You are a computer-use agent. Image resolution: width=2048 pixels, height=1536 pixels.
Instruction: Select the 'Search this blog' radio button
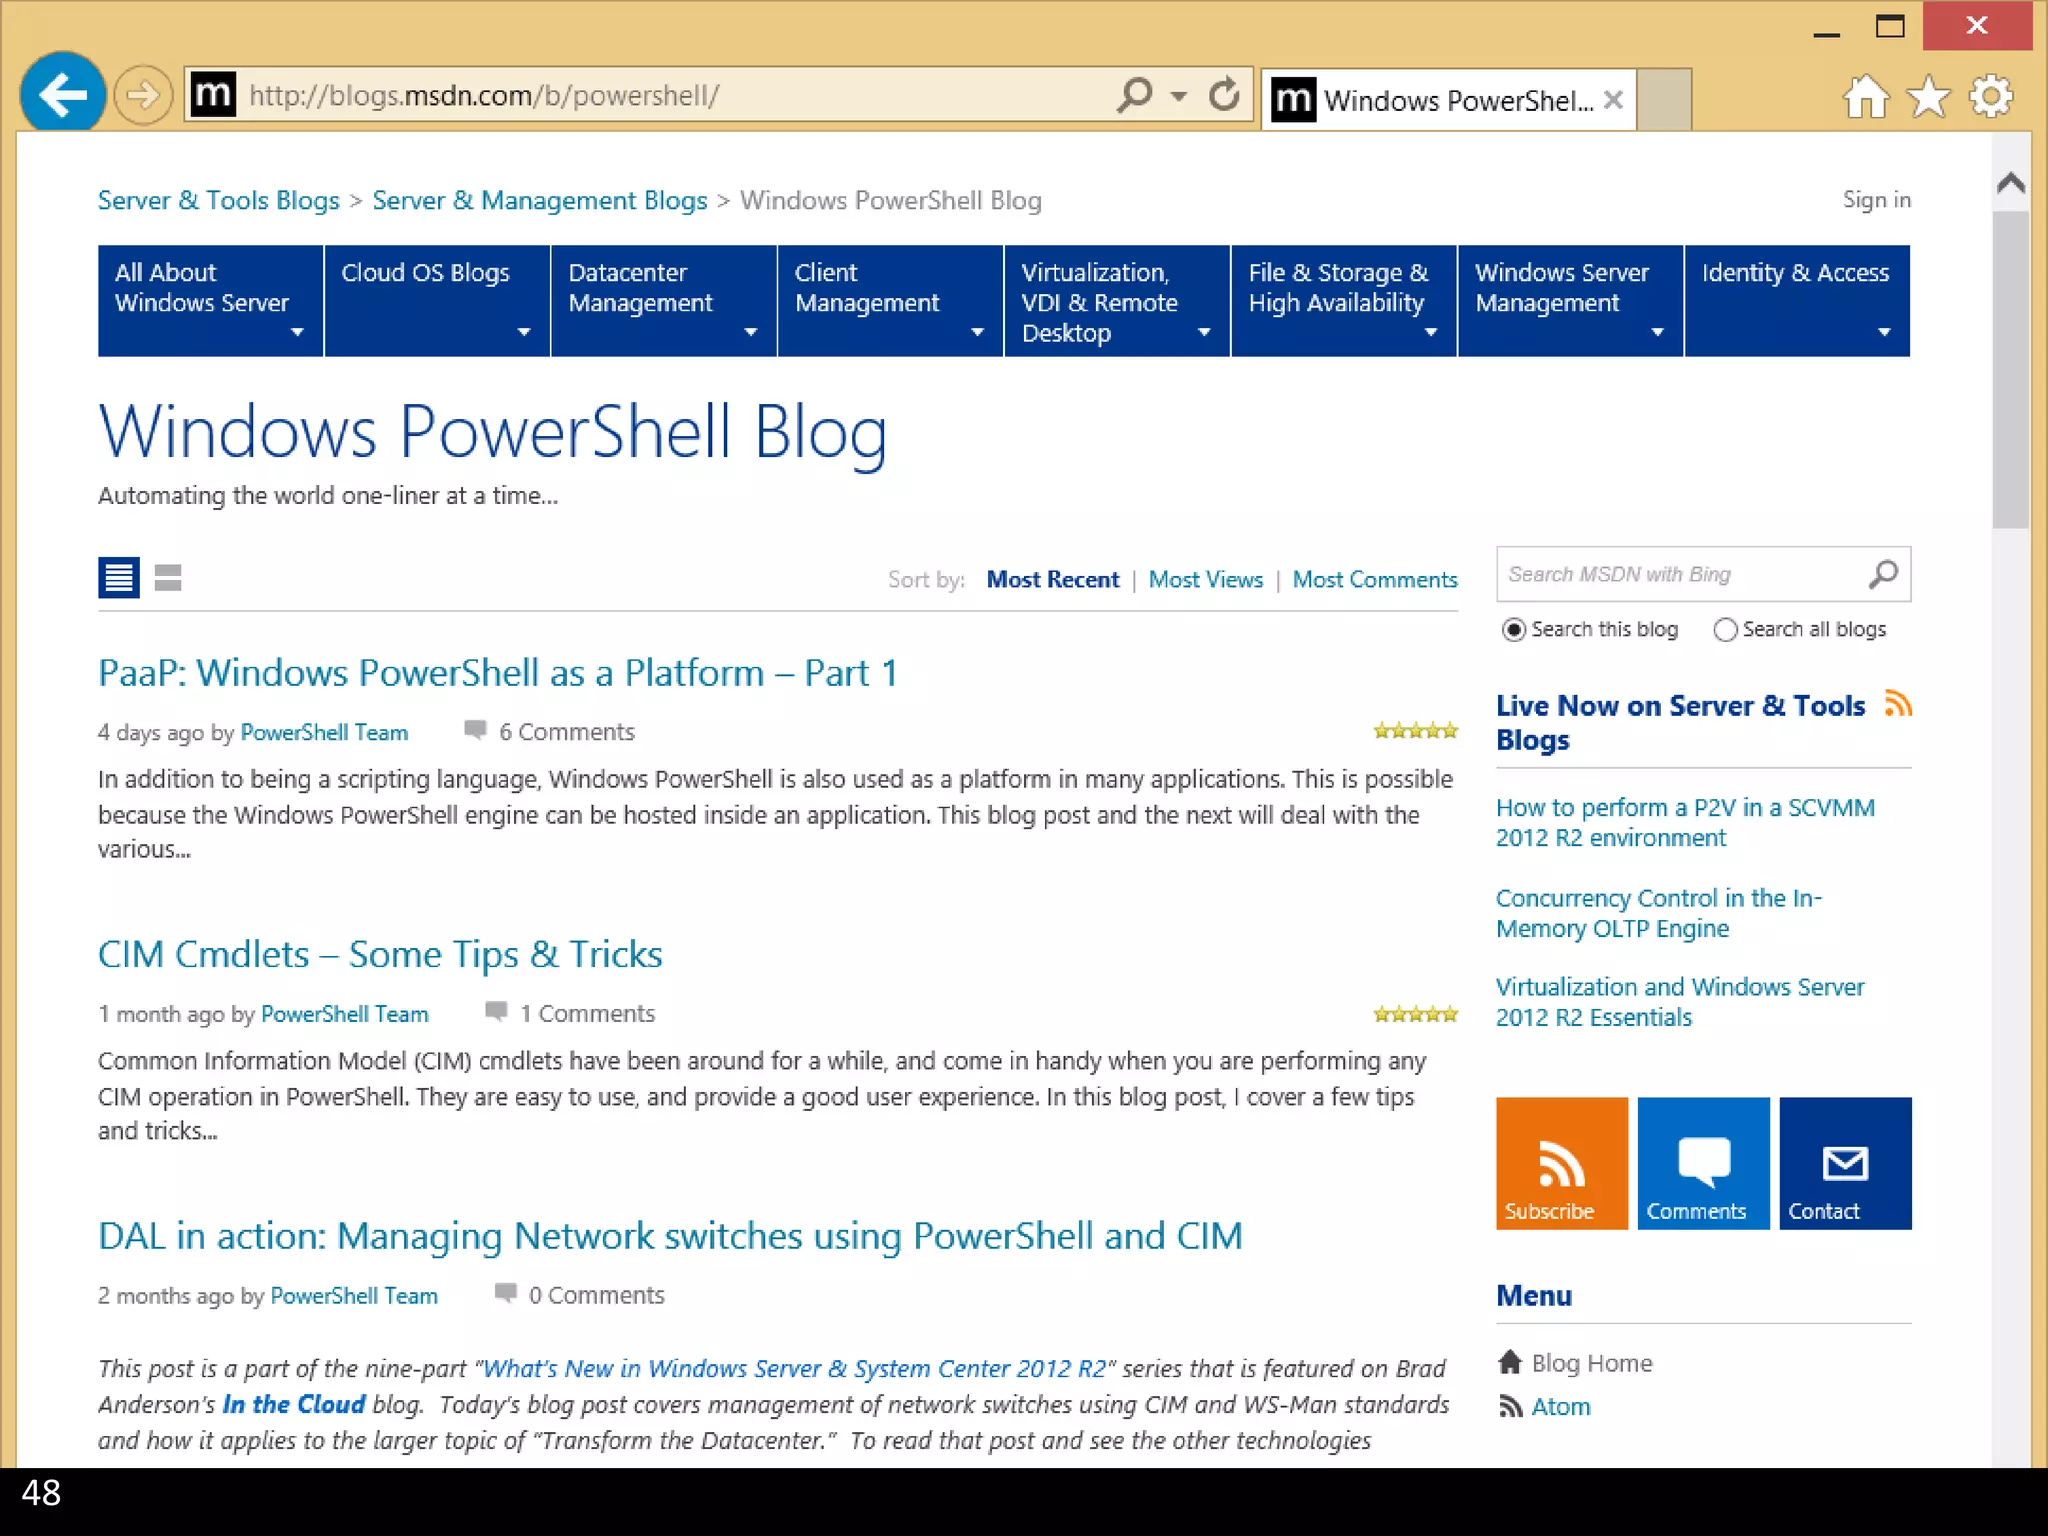(x=1514, y=629)
